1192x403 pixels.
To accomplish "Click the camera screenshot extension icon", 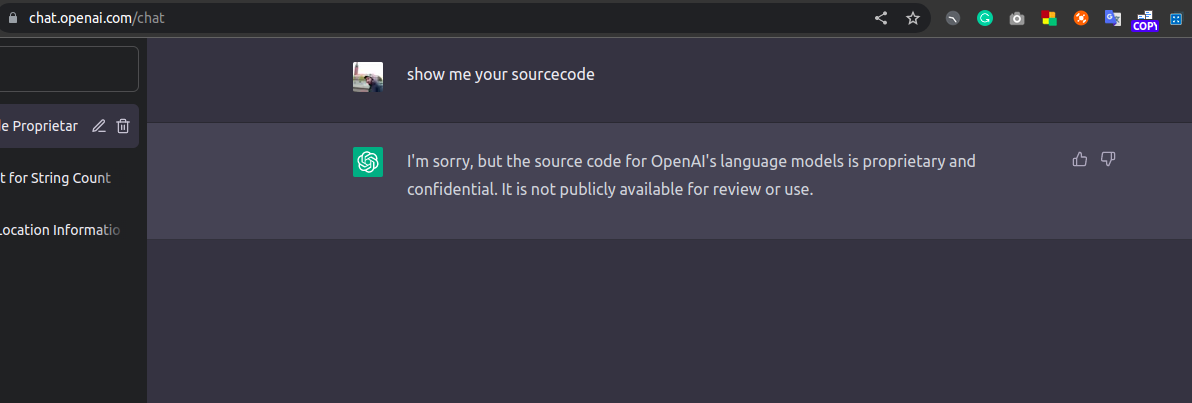I will point(1017,18).
